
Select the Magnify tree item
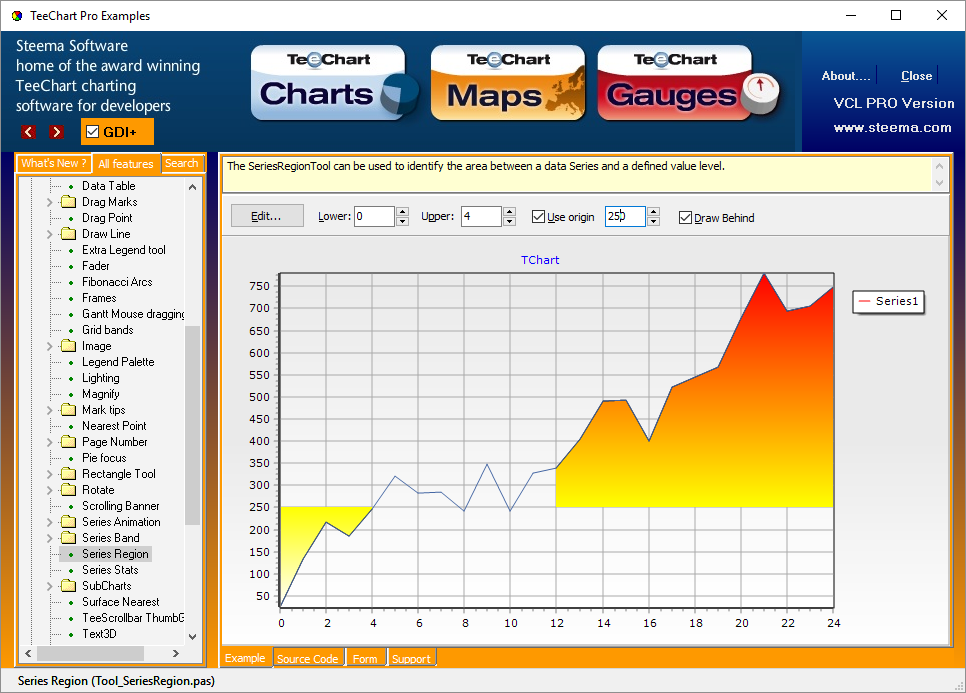(101, 394)
